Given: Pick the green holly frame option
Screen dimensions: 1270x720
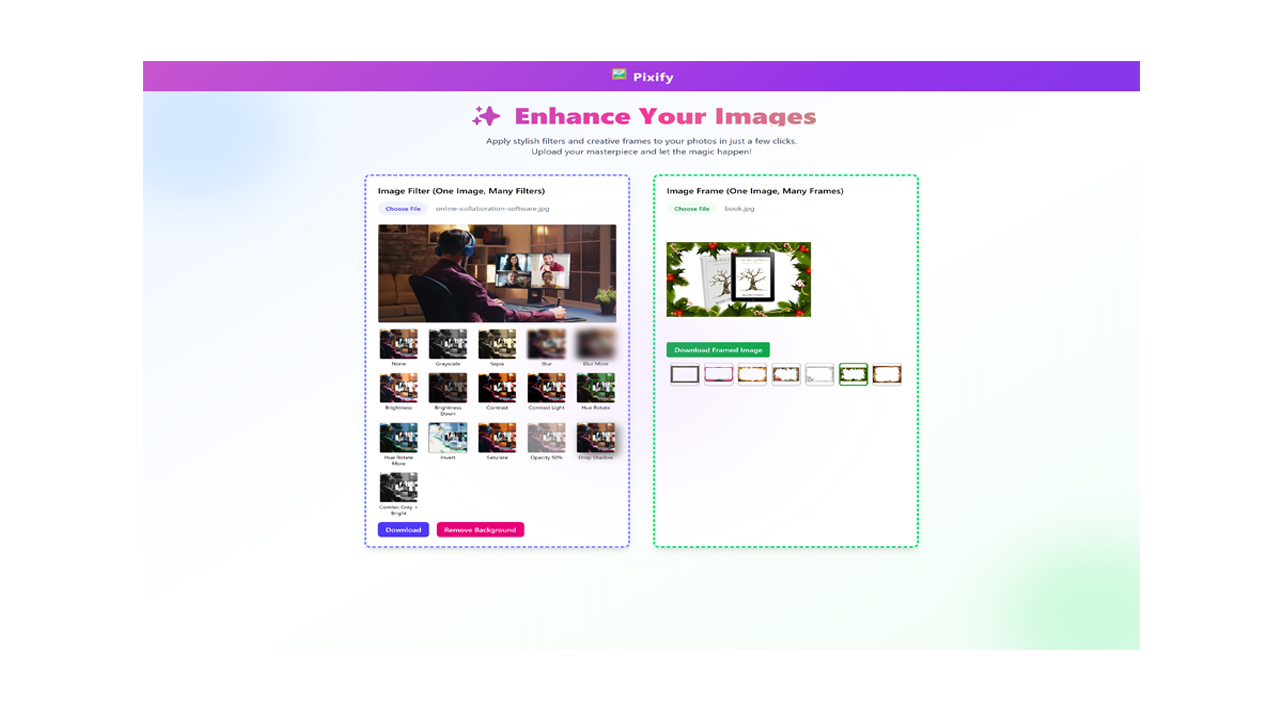Looking at the screenshot, I should pyautogui.click(x=853, y=374).
